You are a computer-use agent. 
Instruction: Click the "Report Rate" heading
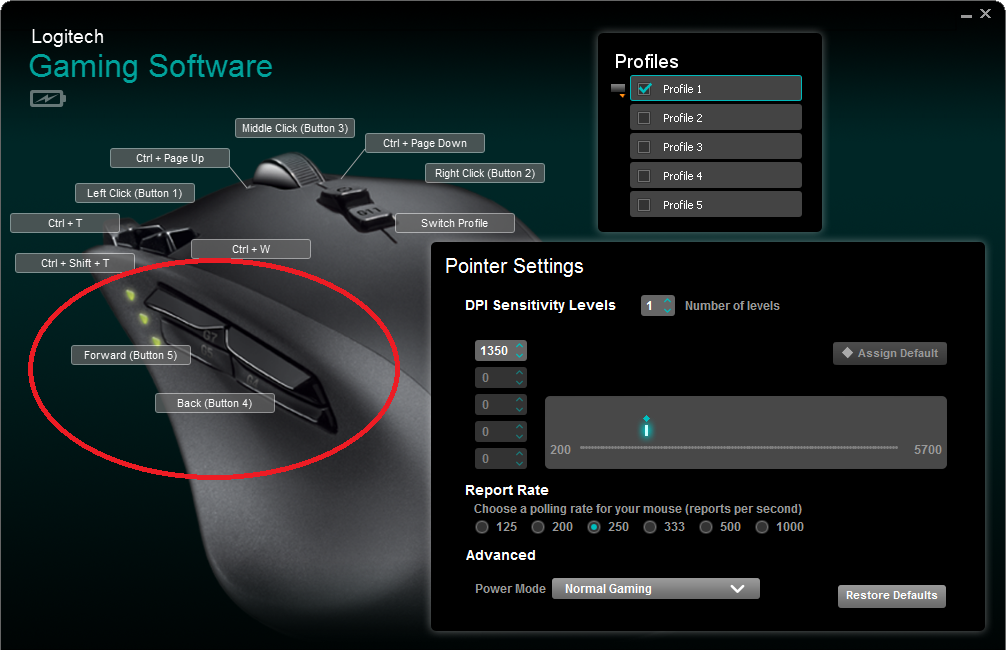[507, 490]
